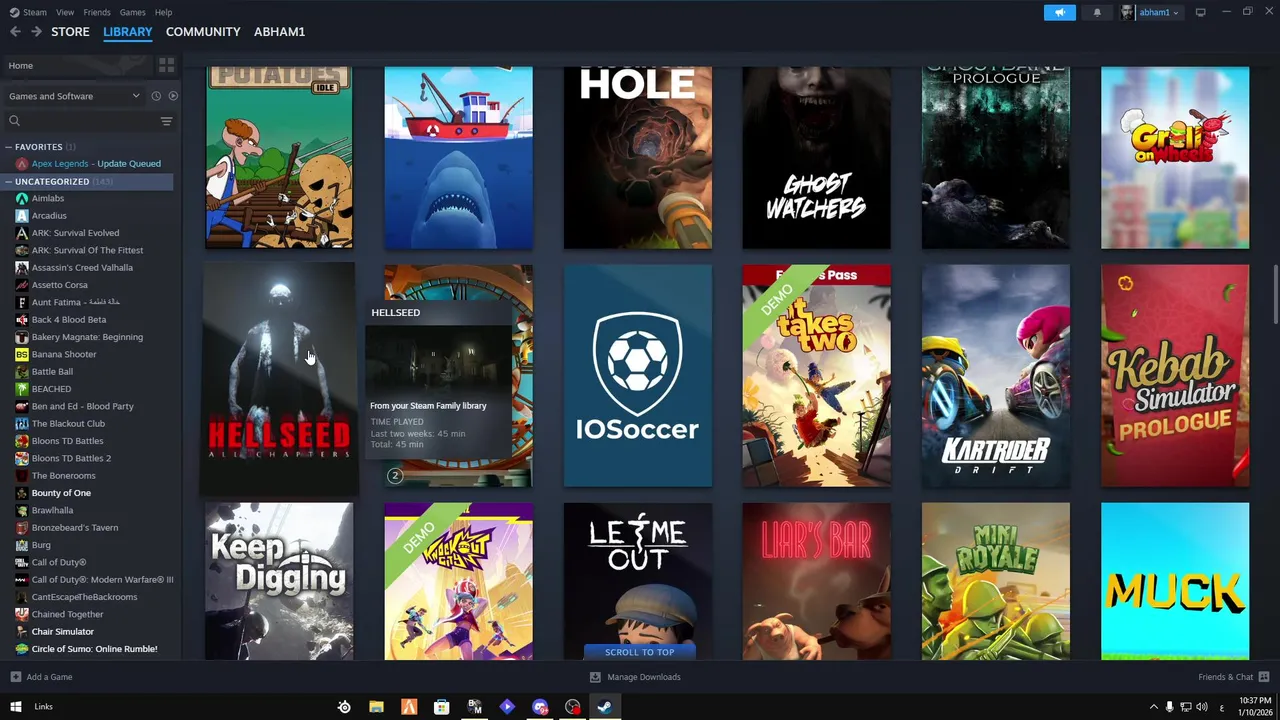Image resolution: width=1280 pixels, height=720 pixels.
Task: Click the Steam taskbar icon
Action: coord(604,707)
